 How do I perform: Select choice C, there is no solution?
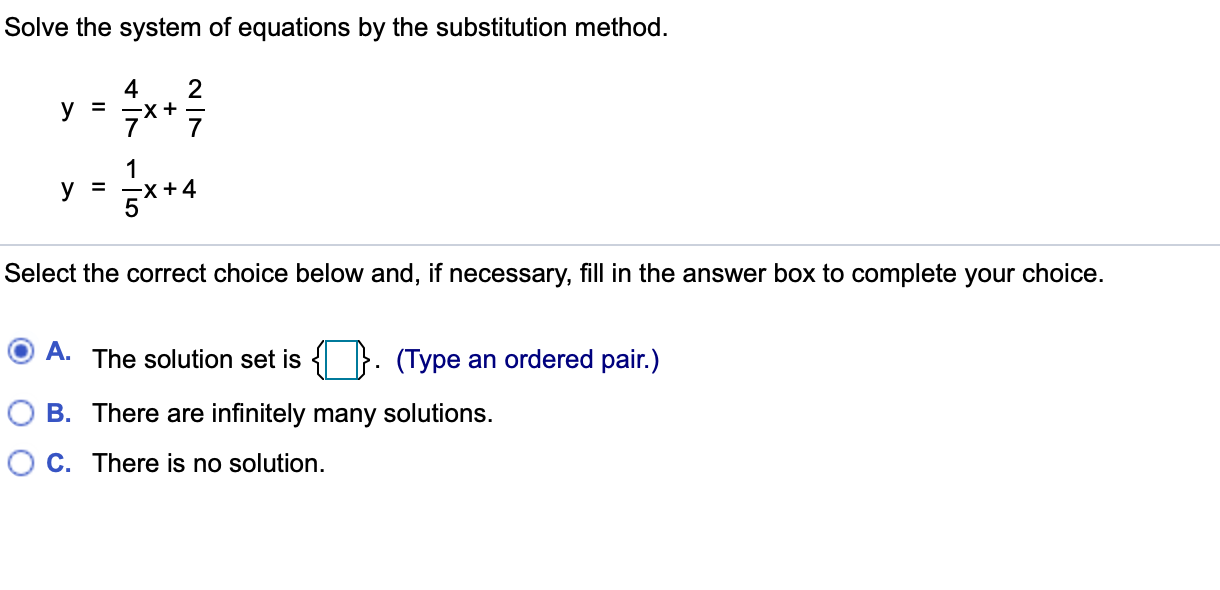pyautogui.click(x=20, y=462)
